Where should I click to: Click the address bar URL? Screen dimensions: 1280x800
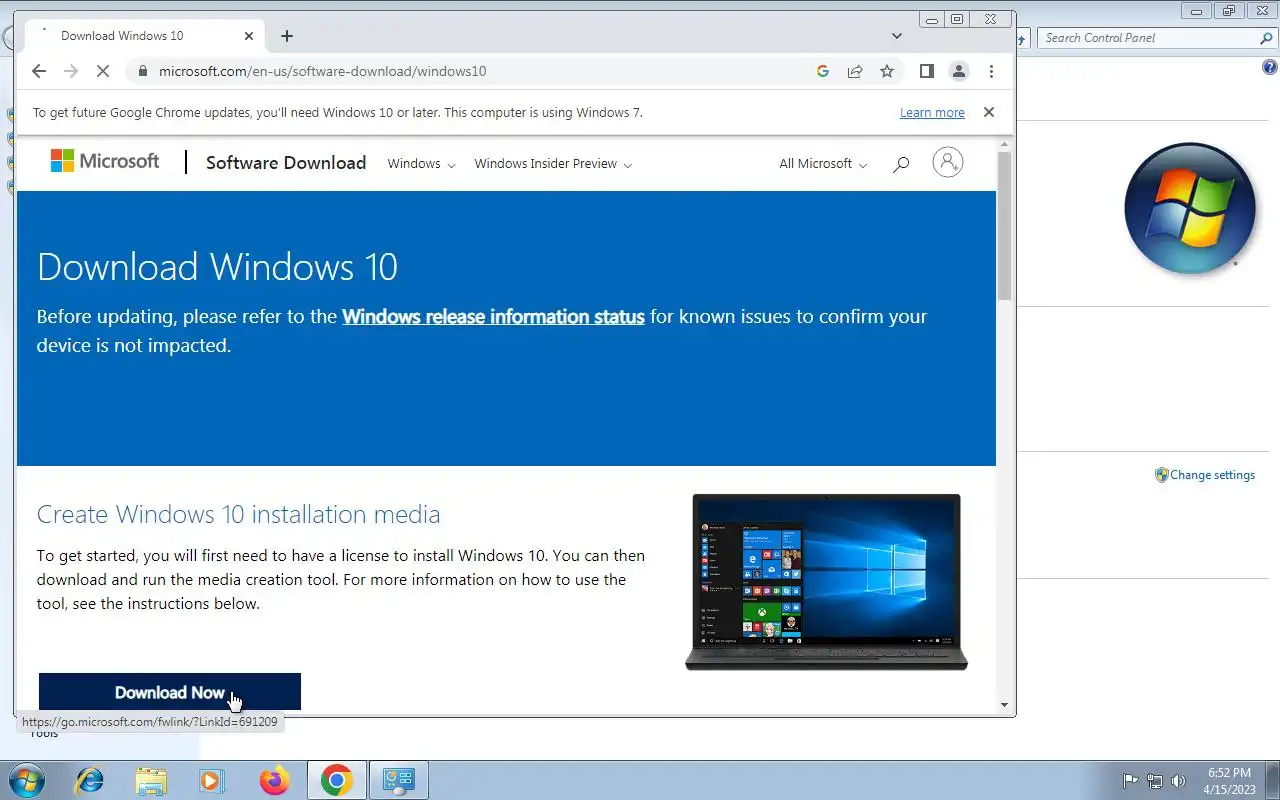(x=322, y=71)
